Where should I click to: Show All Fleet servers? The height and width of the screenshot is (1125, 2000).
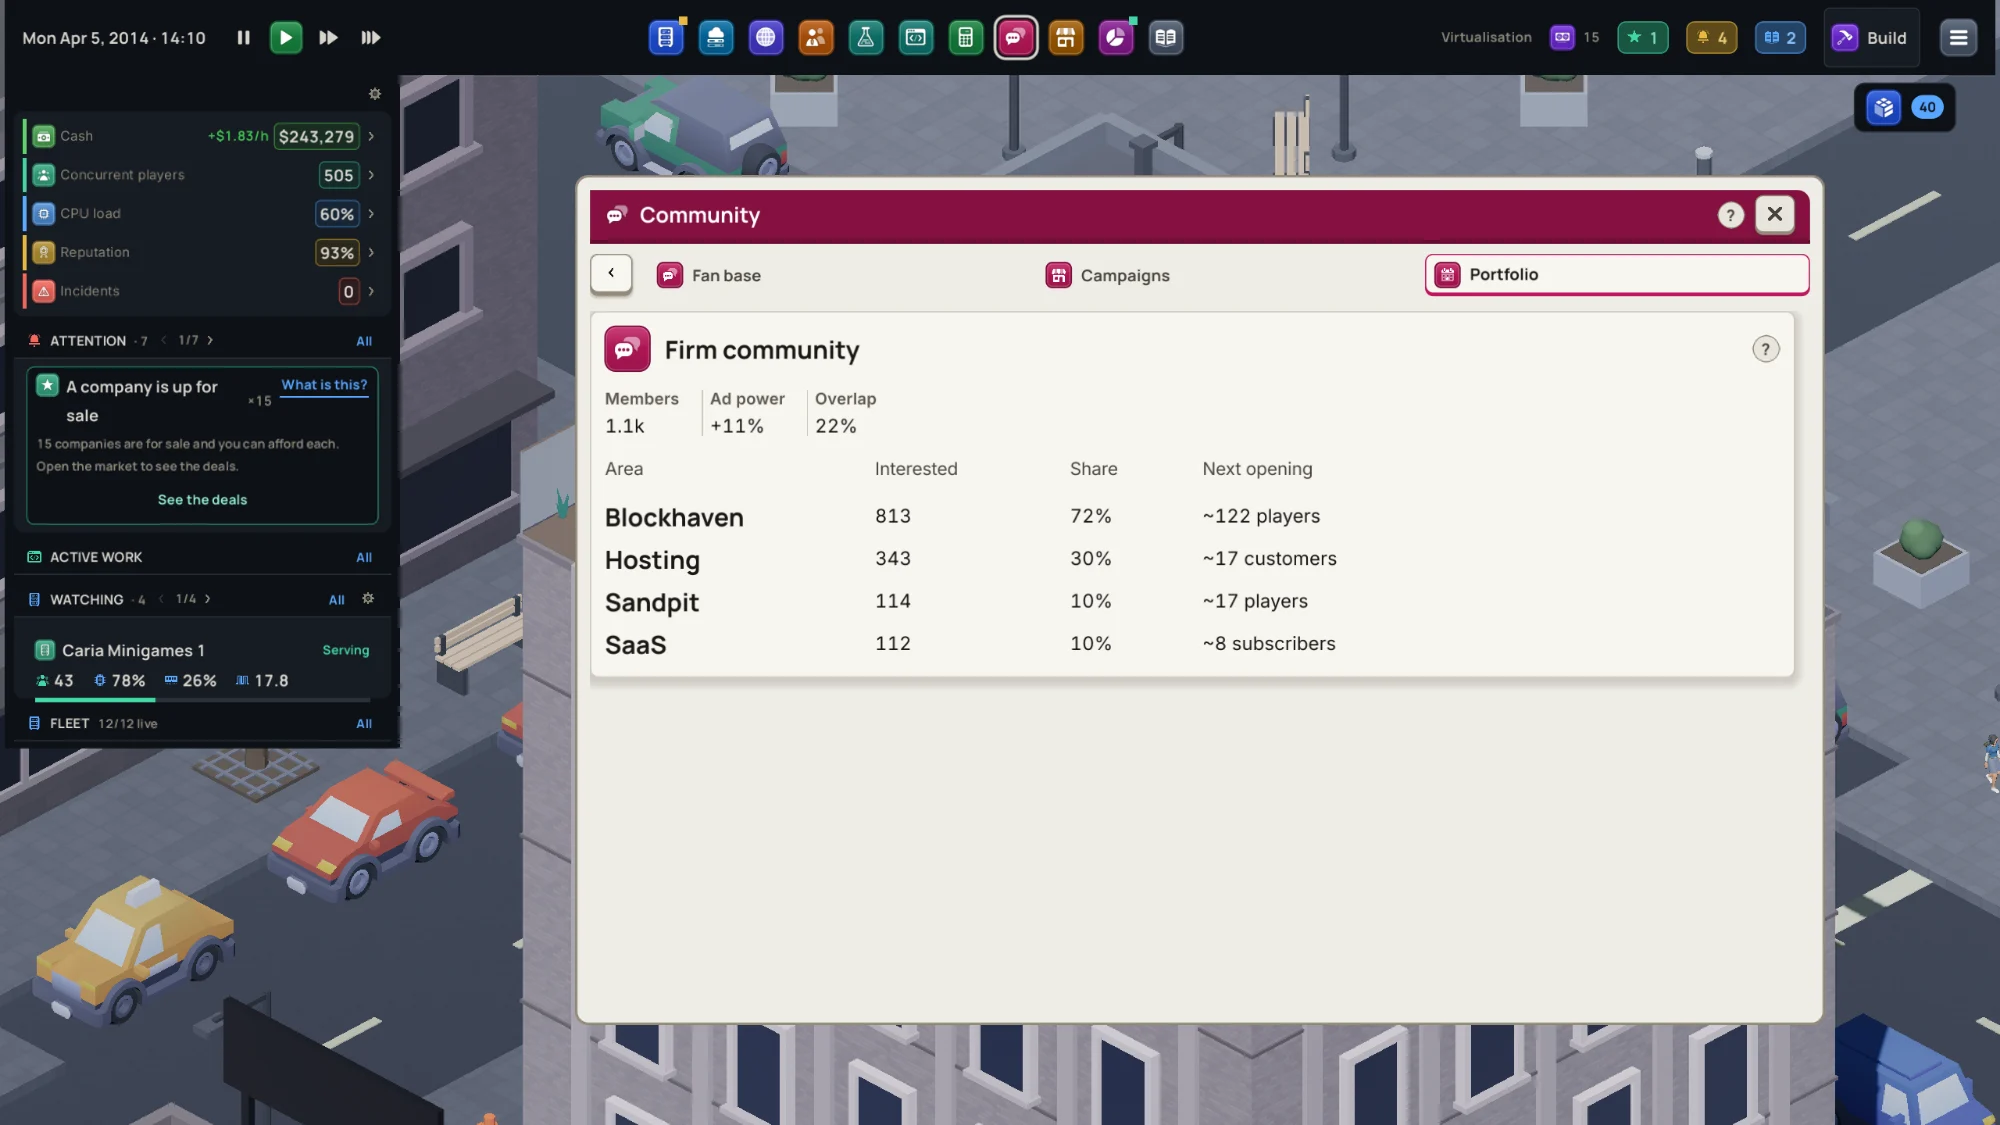pos(364,724)
